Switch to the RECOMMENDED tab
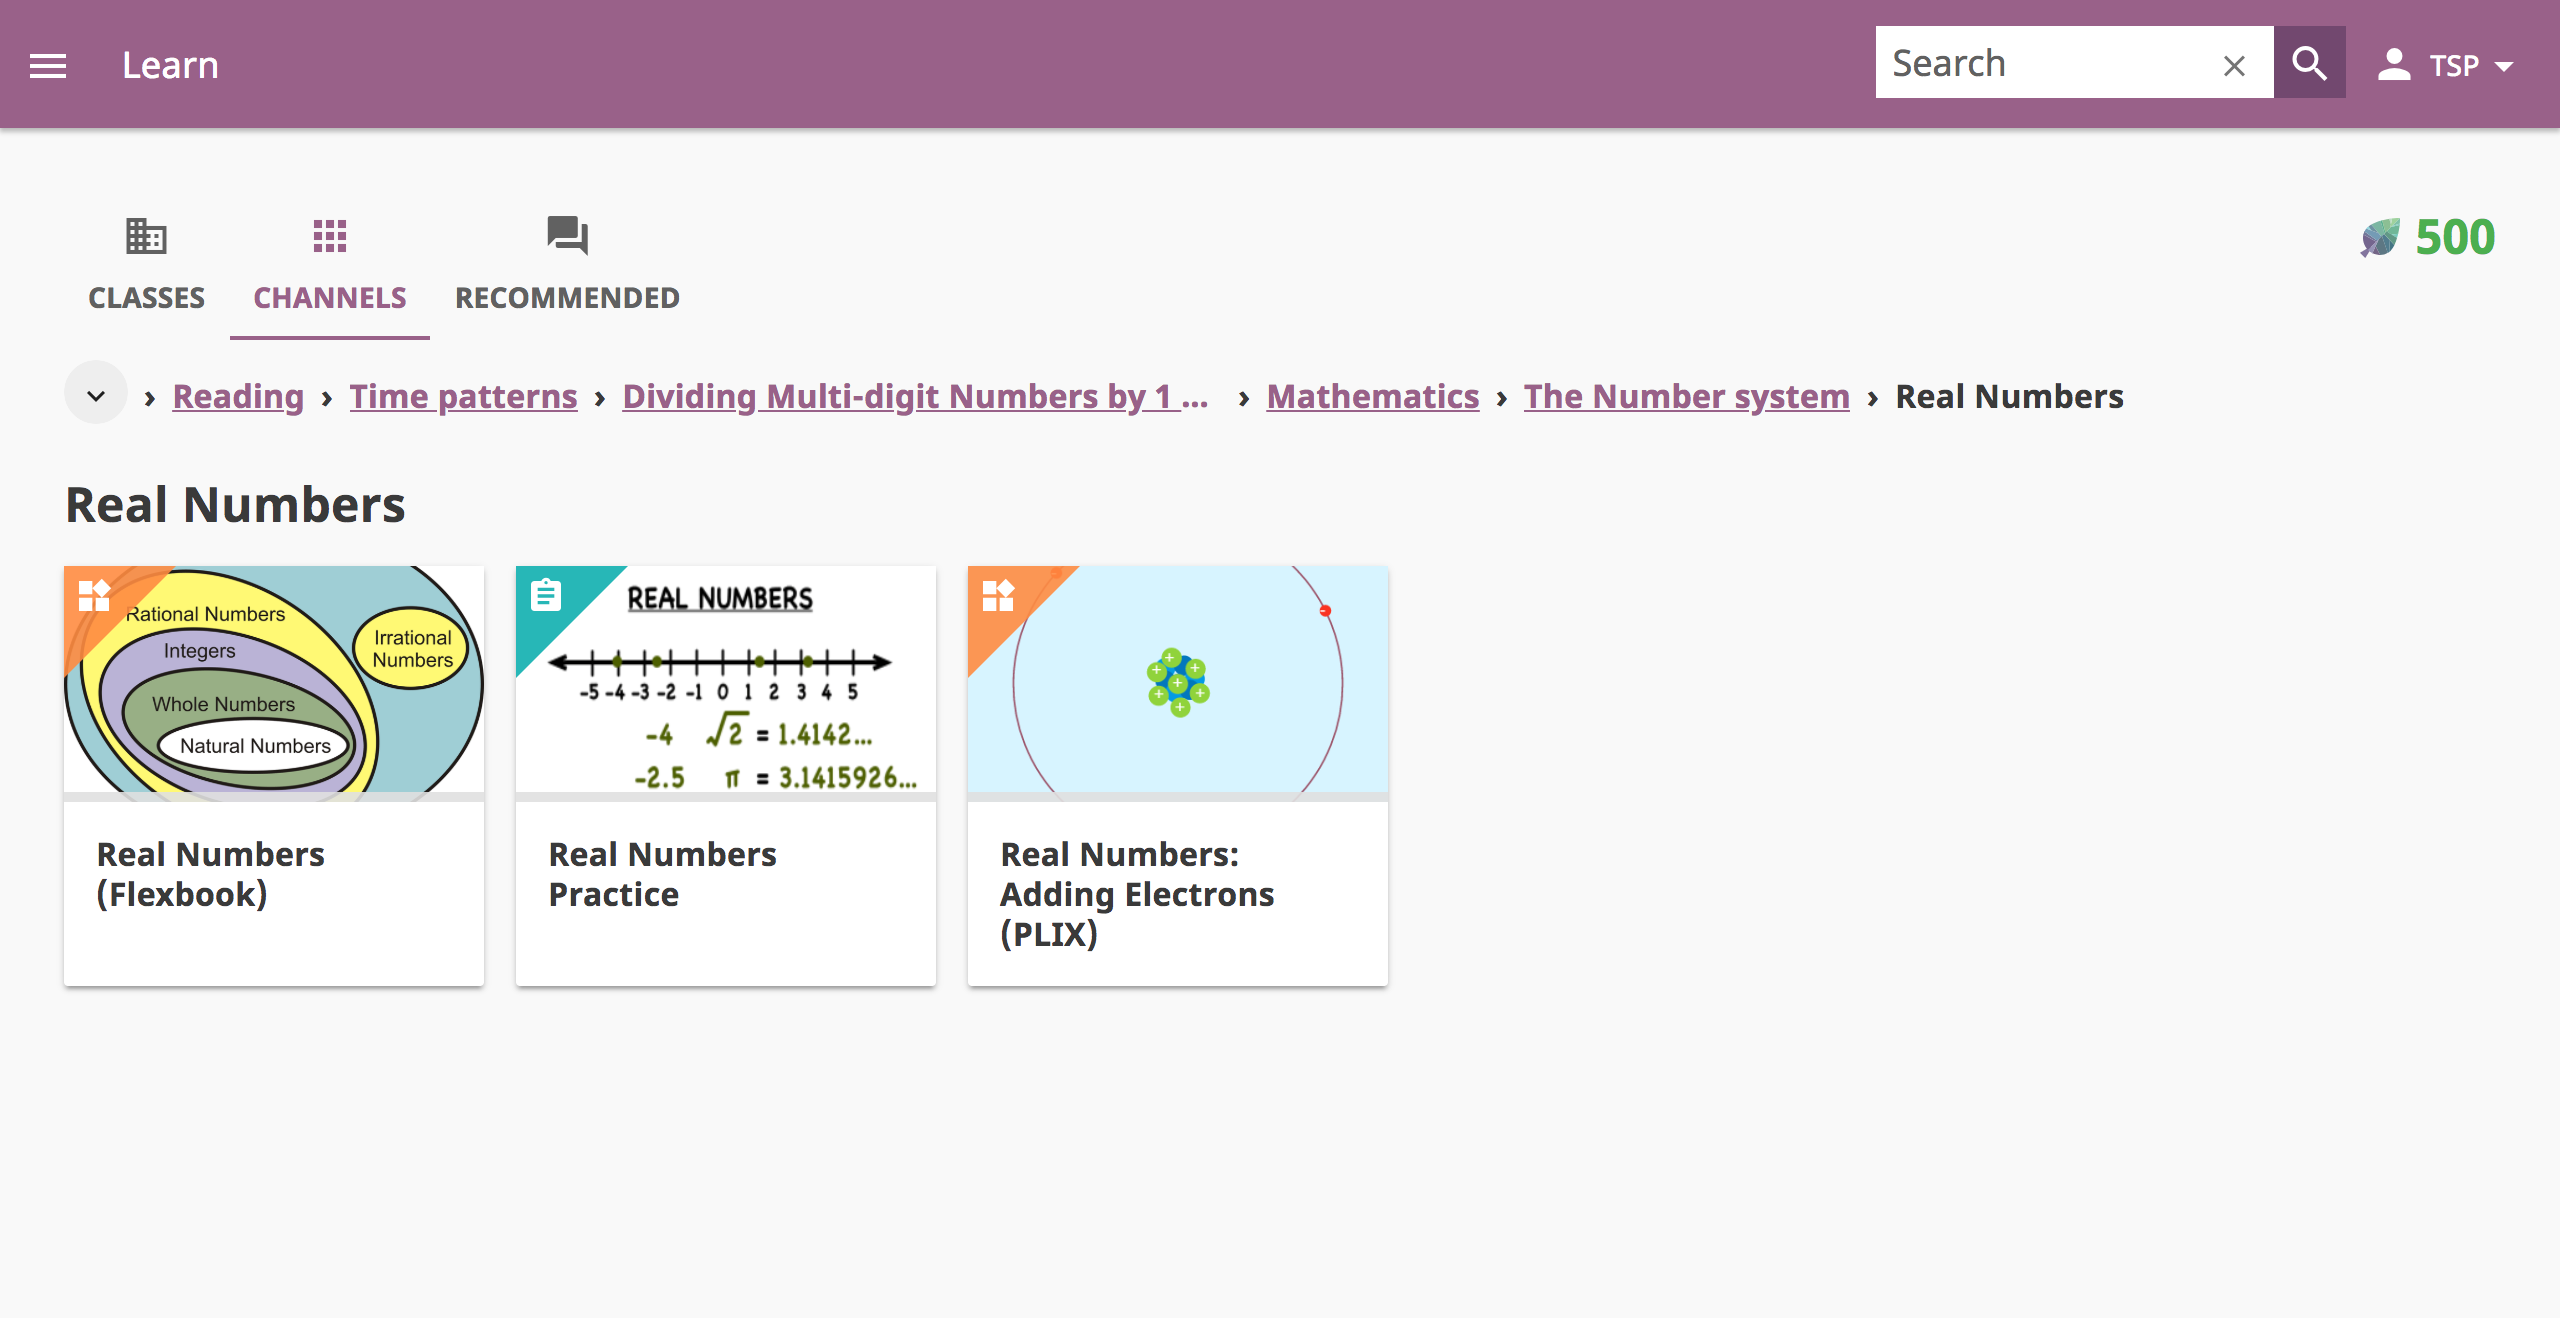 point(567,298)
